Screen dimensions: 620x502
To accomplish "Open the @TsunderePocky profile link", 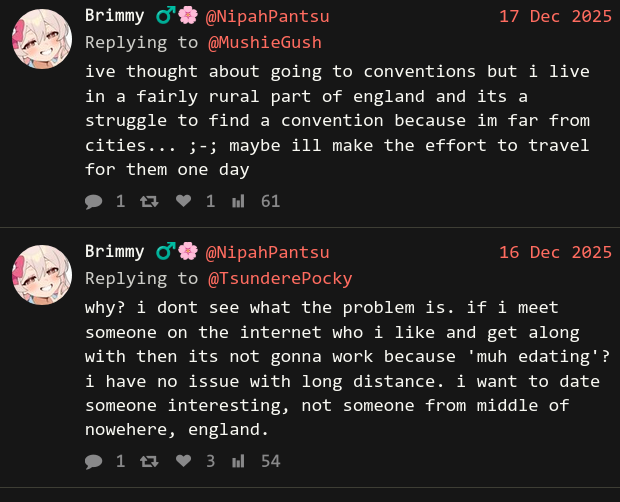I will 279,278.
